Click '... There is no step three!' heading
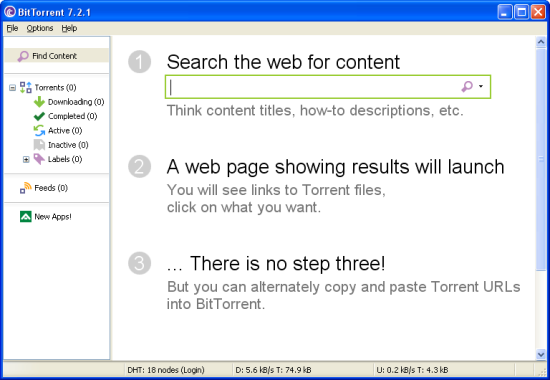 pyautogui.click(x=276, y=264)
